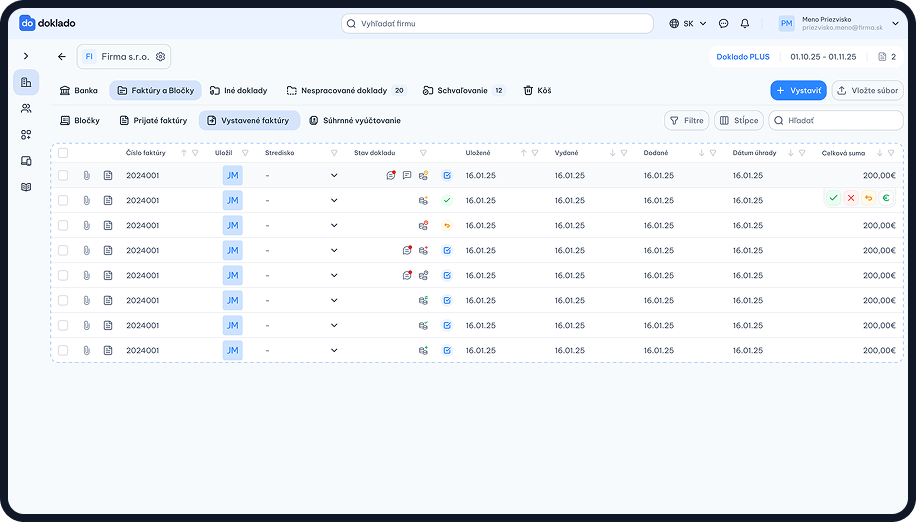Switch to the Banka tab
This screenshot has width=916, height=522.
(x=78, y=91)
